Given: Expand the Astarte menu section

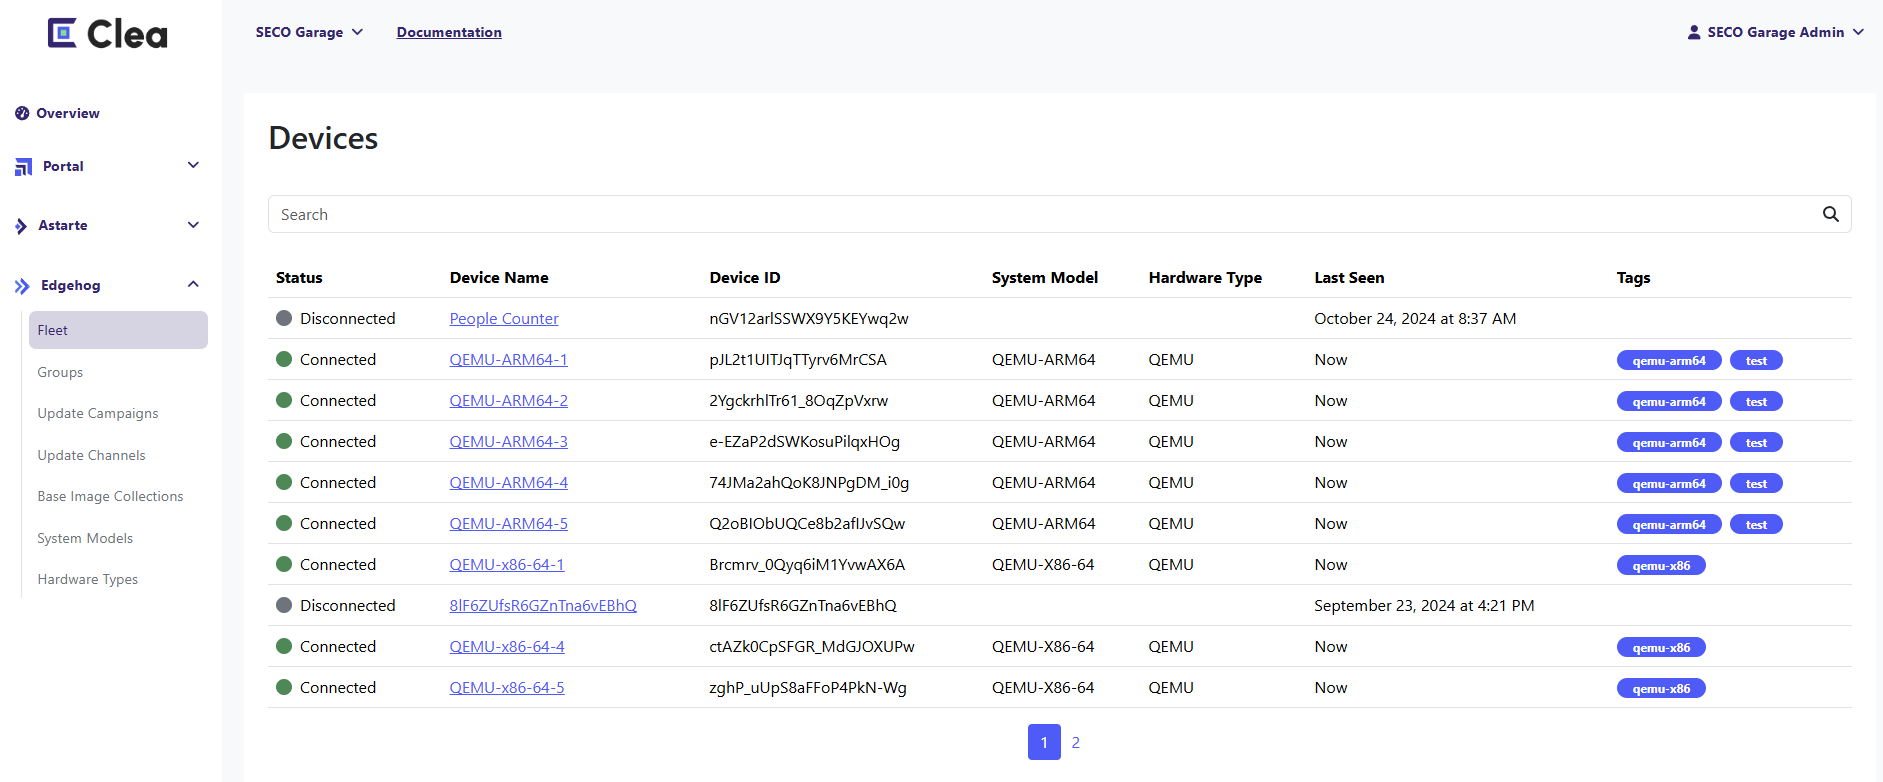Looking at the screenshot, I should tap(193, 225).
